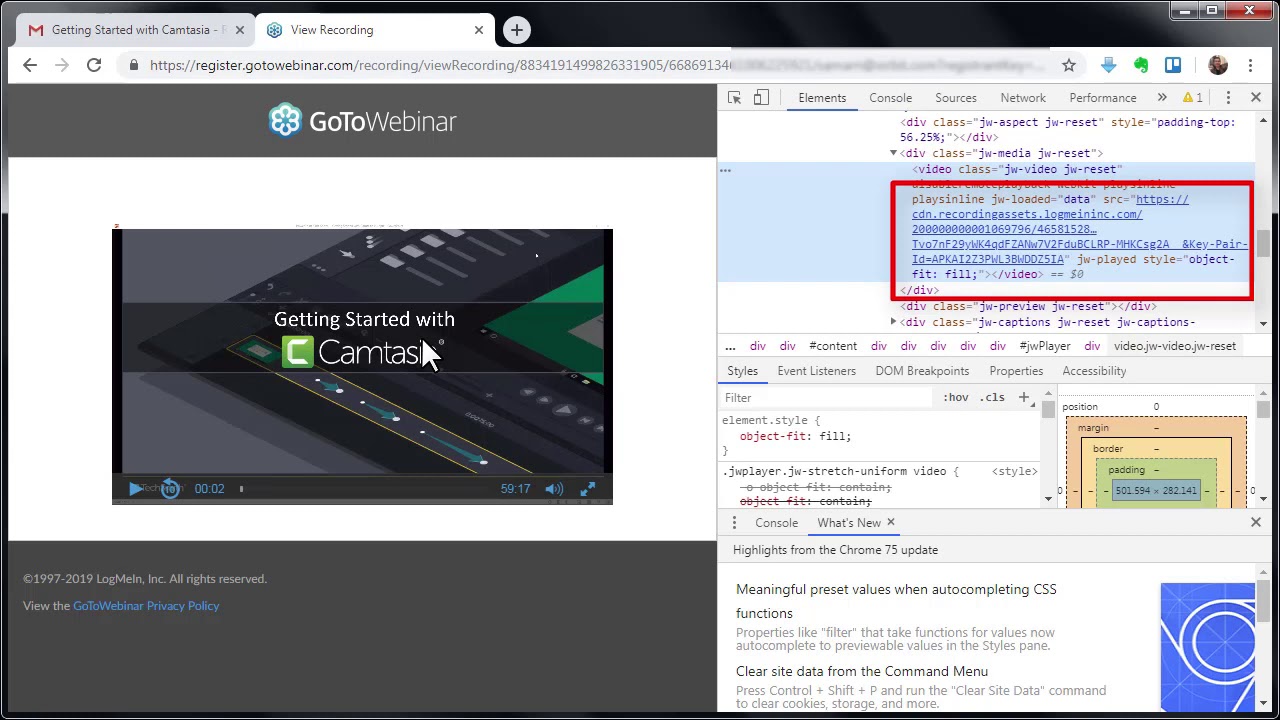Click the ellipsis beside the selected video node

(726, 171)
